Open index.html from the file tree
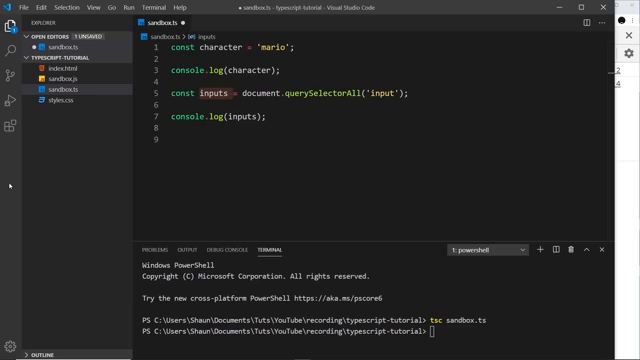 pyautogui.click(x=62, y=68)
